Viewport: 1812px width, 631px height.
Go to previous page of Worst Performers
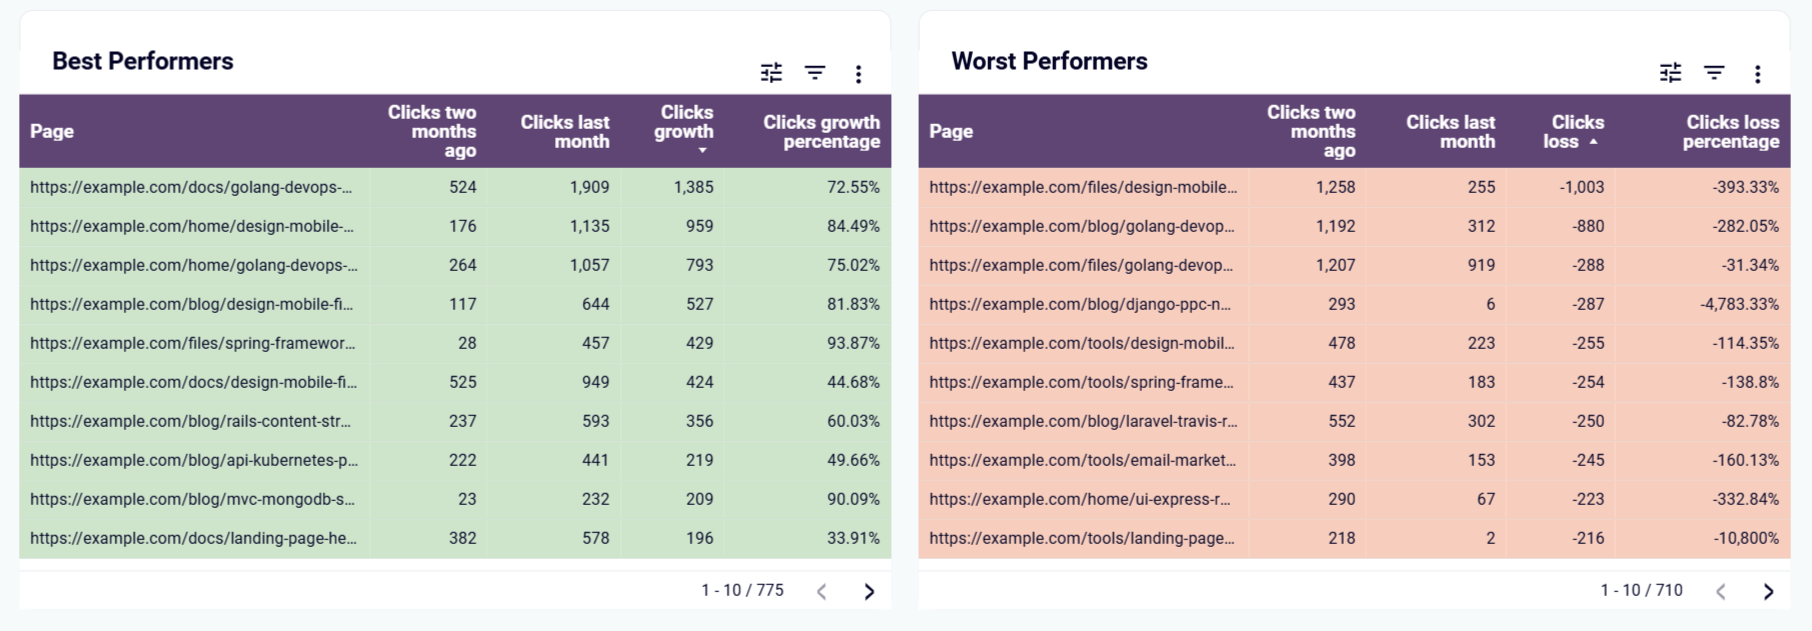(x=1721, y=591)
